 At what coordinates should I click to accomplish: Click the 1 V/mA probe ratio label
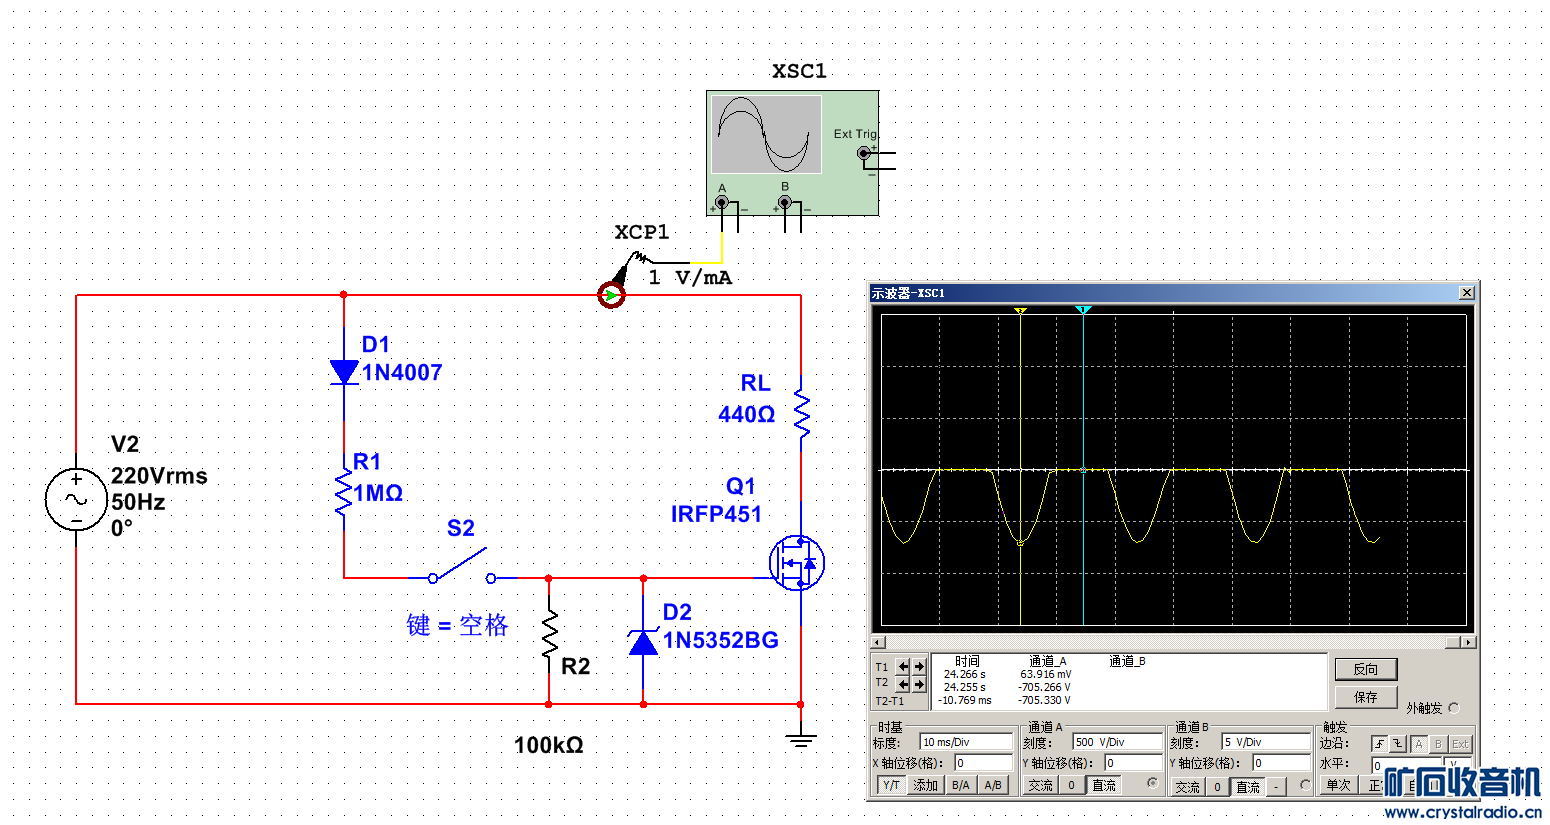(690, 277)
